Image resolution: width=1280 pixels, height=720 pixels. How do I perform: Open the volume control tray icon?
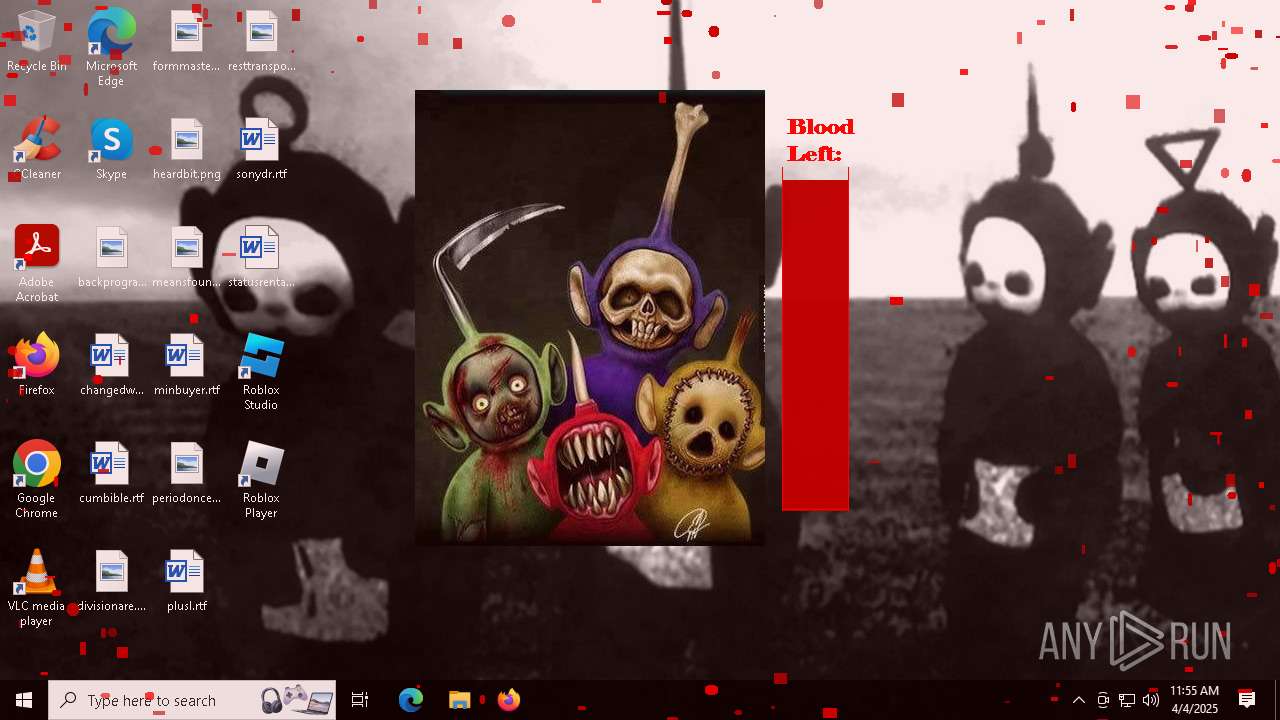(1151, 700)
